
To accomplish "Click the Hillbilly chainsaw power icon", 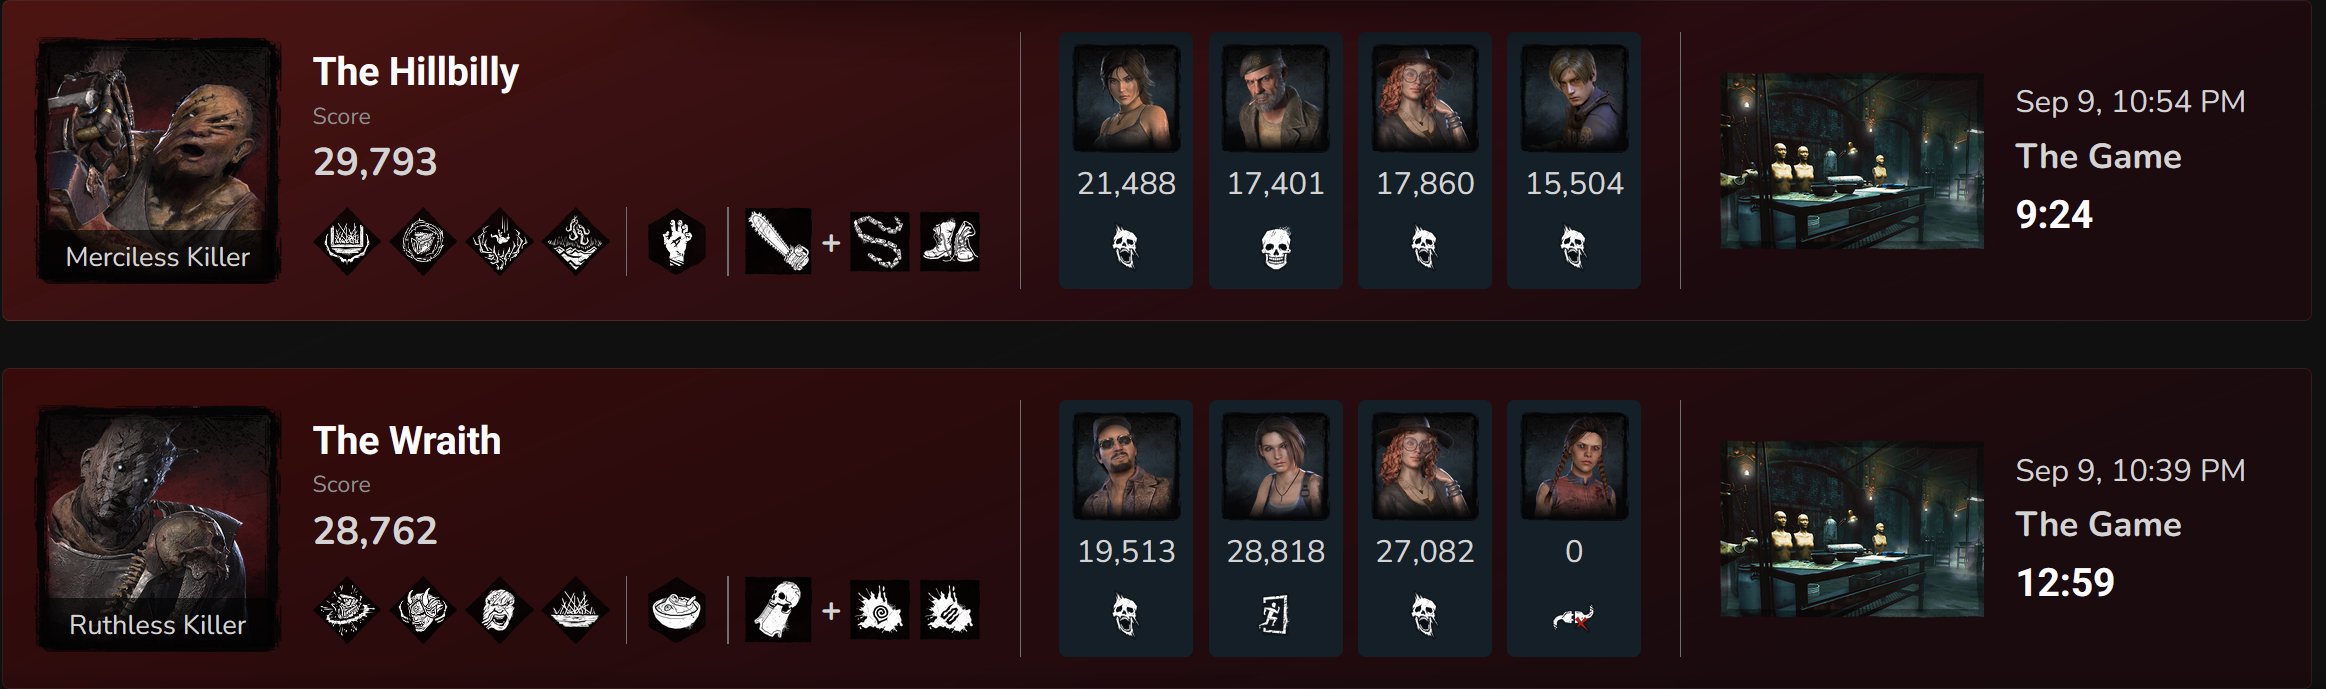I will point(778,241).
